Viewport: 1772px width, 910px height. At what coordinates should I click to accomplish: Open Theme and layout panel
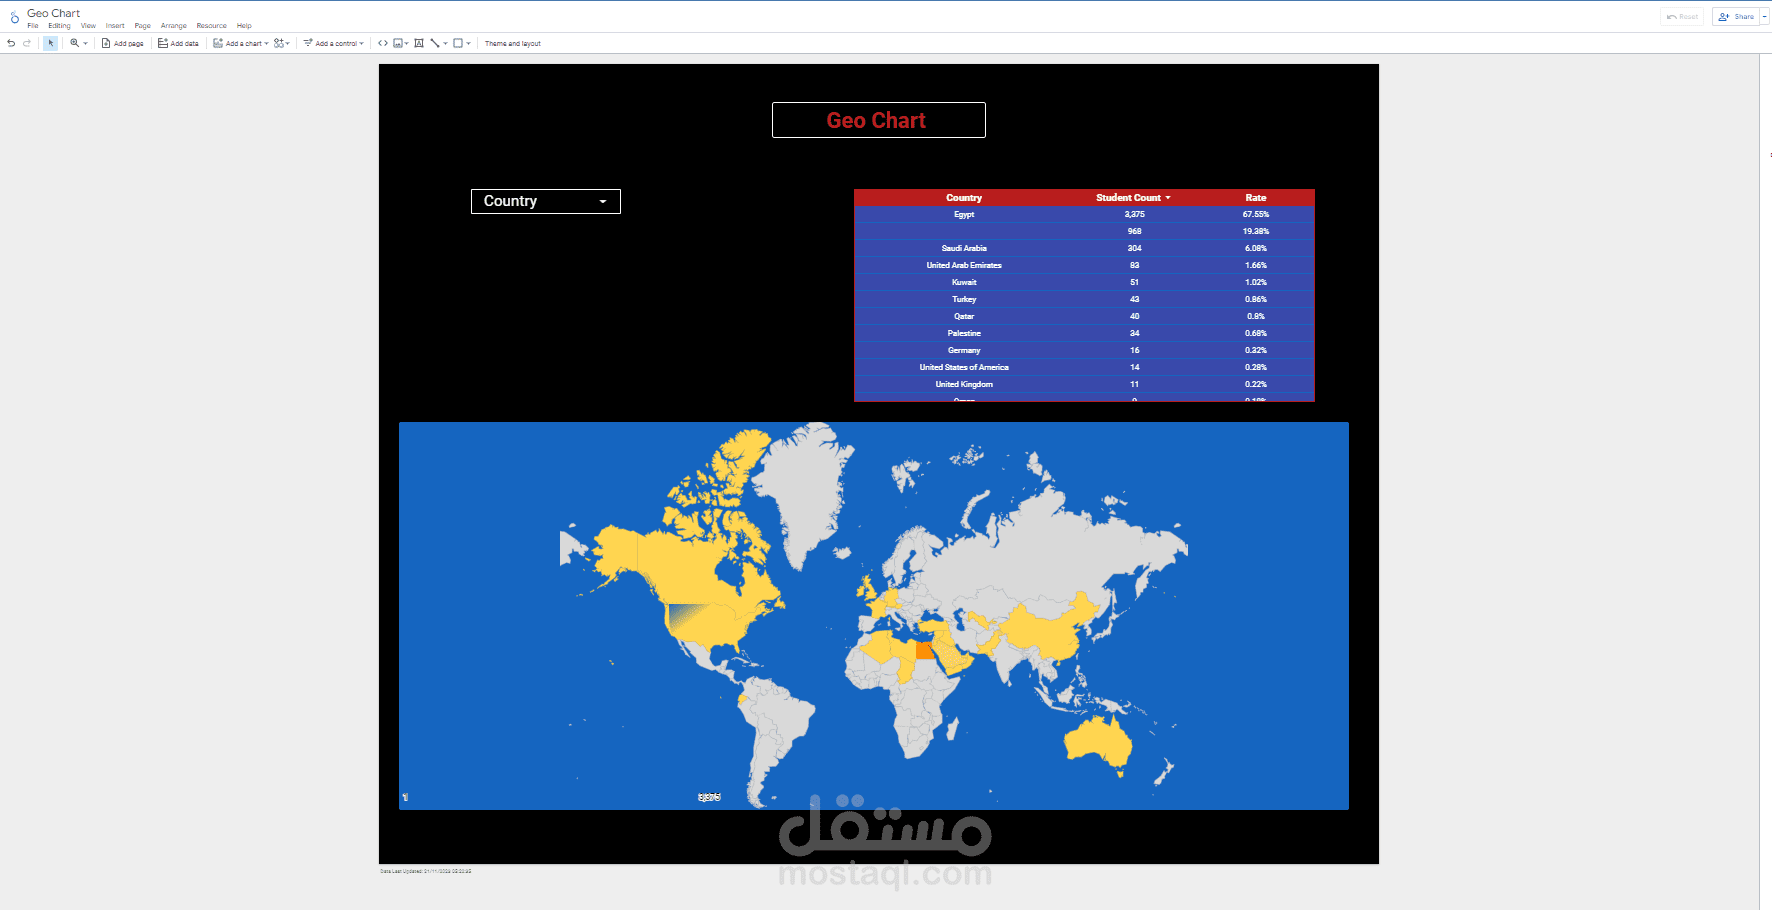pyautogui.click(x=513, y=43)
